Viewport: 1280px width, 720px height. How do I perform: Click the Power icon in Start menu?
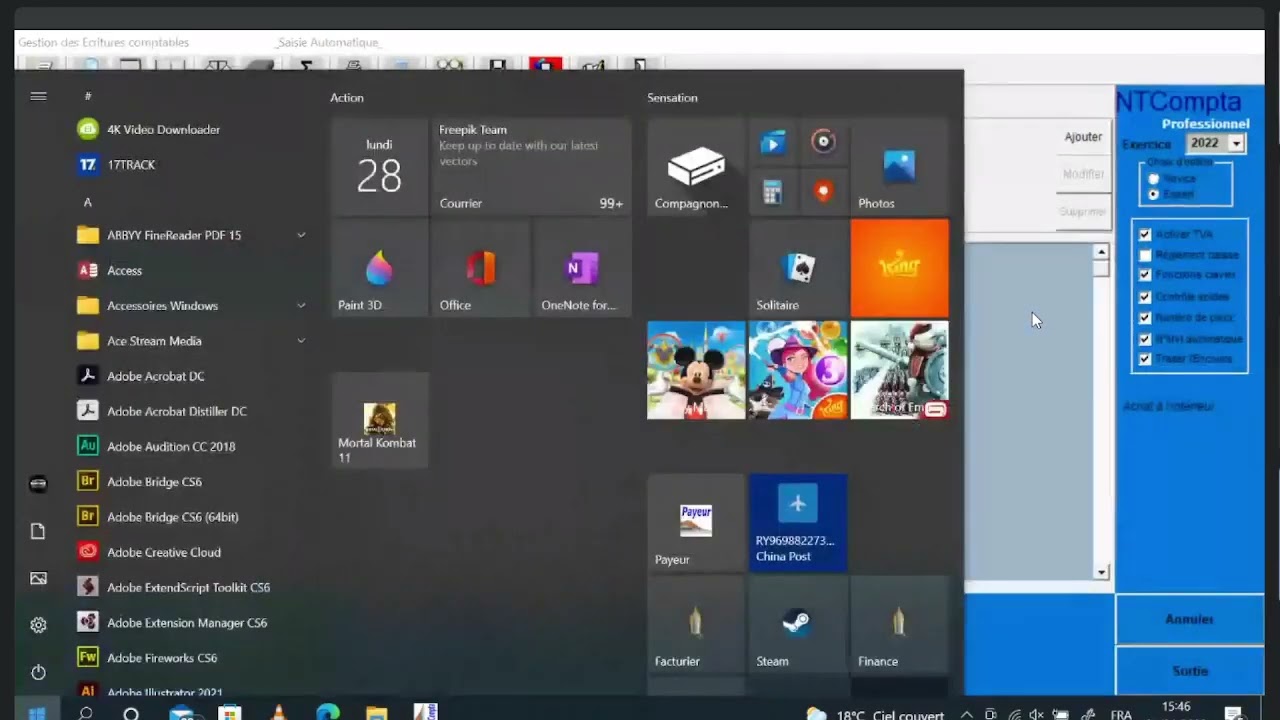[38, 672]
